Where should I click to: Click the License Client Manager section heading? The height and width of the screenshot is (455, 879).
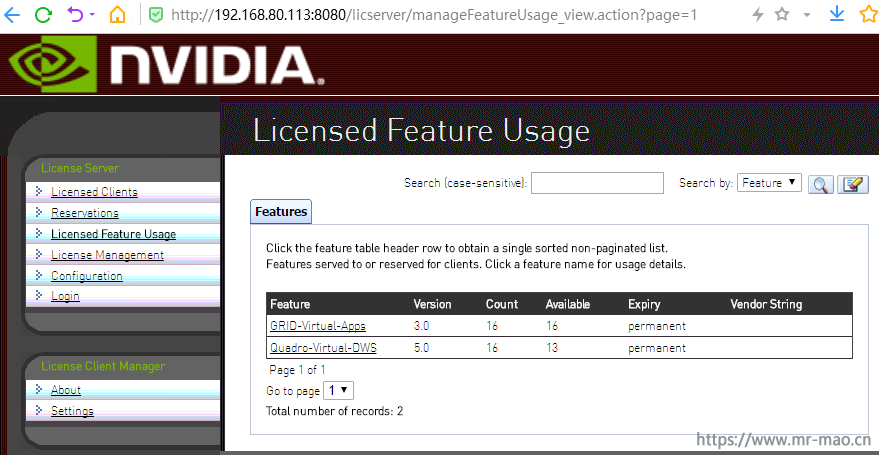pos(103,366)
